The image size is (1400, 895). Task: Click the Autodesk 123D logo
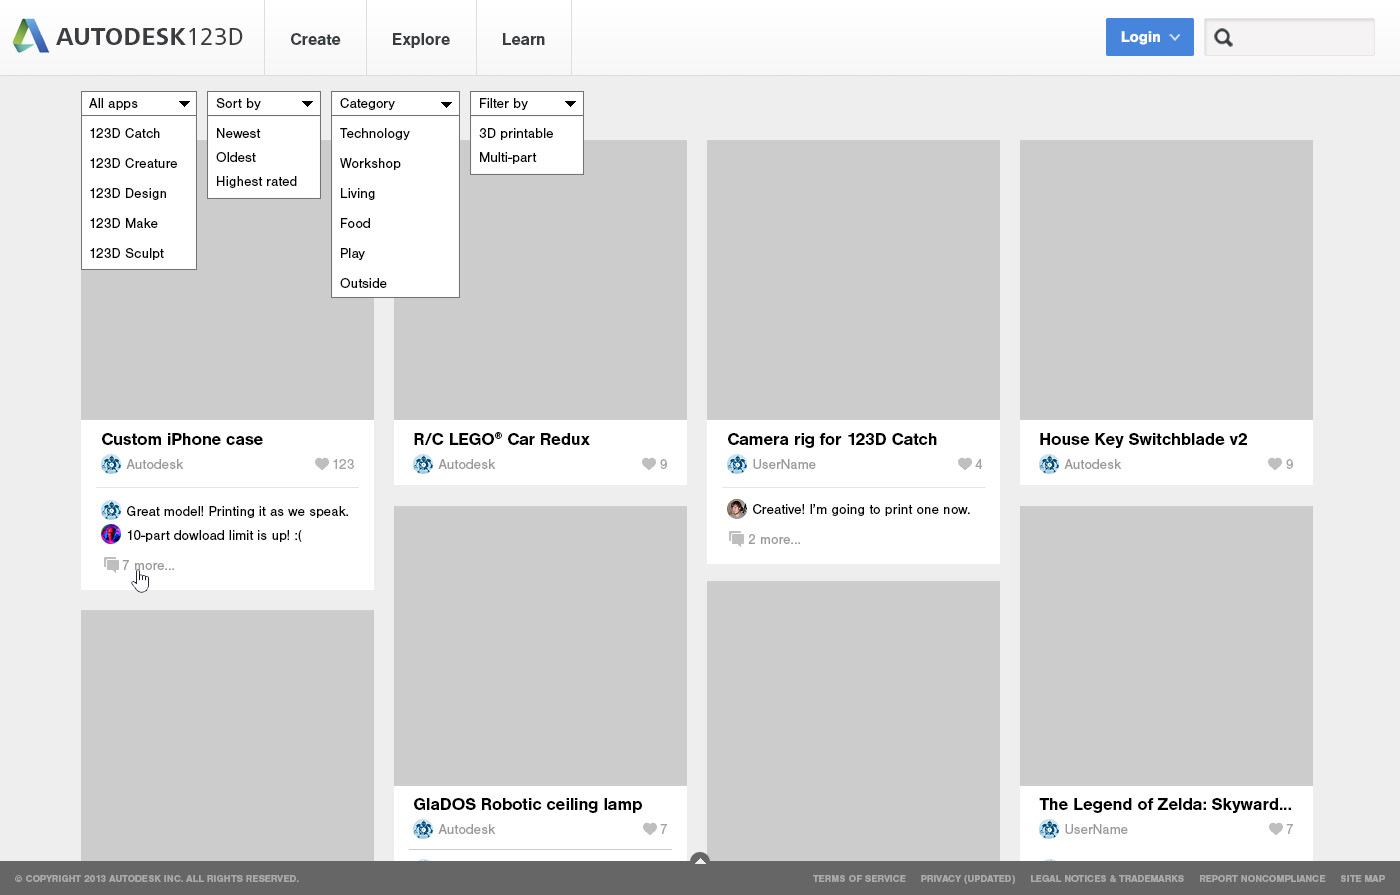pyautogui.click(x=128, y=37)
